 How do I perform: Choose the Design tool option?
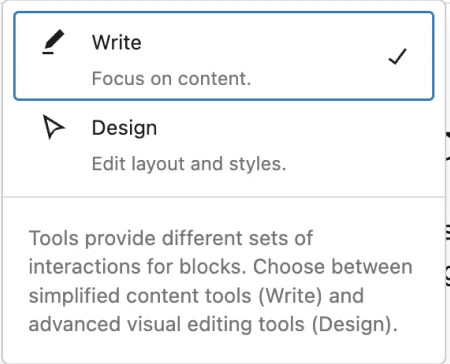(224, 145)
